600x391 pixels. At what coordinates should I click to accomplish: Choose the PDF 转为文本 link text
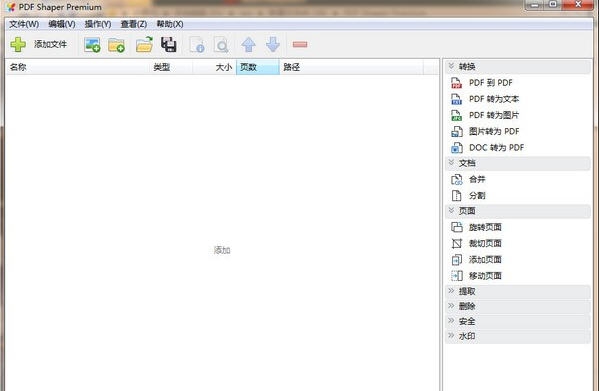pos(494,99)
